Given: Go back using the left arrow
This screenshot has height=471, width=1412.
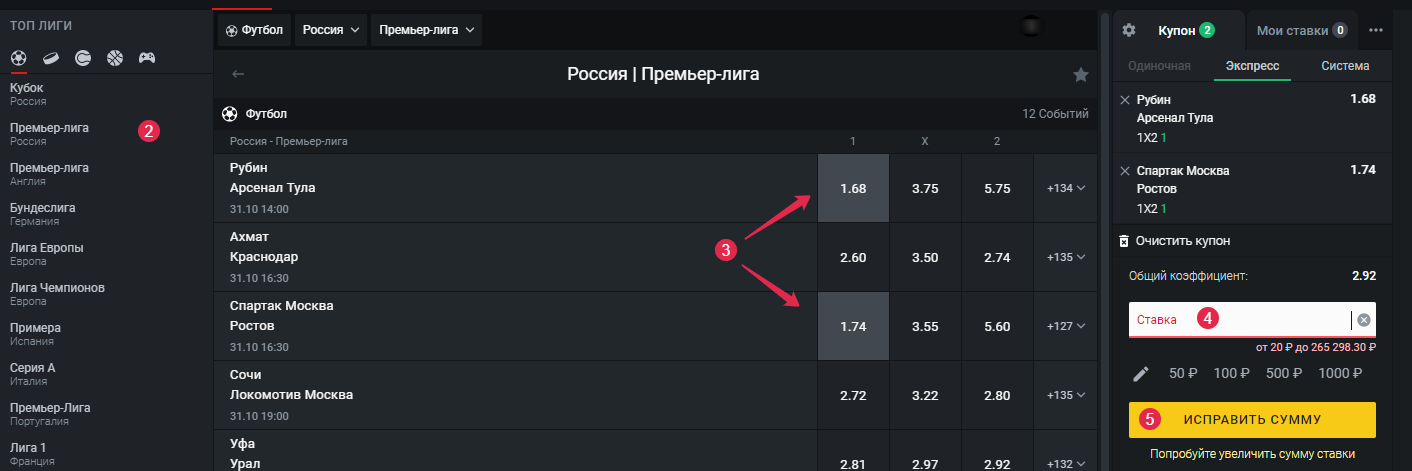Looking at the screenshot, I should (x=238, y=74).
